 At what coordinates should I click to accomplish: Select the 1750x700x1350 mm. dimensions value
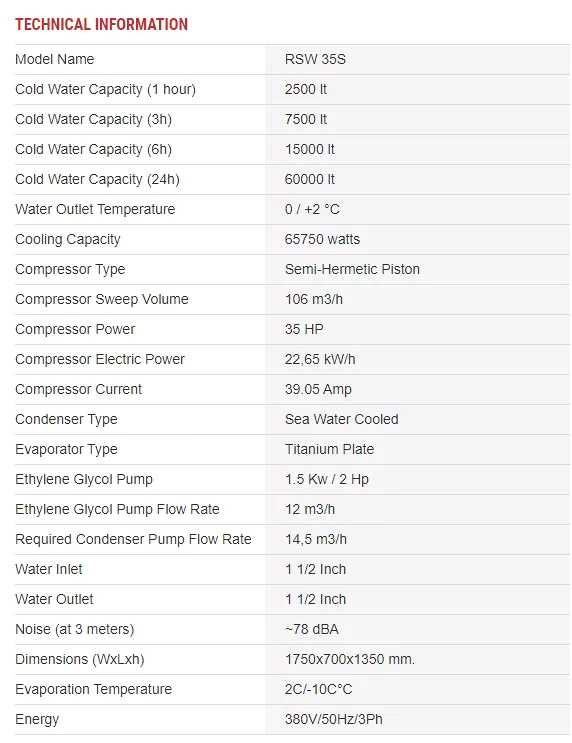(x=350, y=659)
